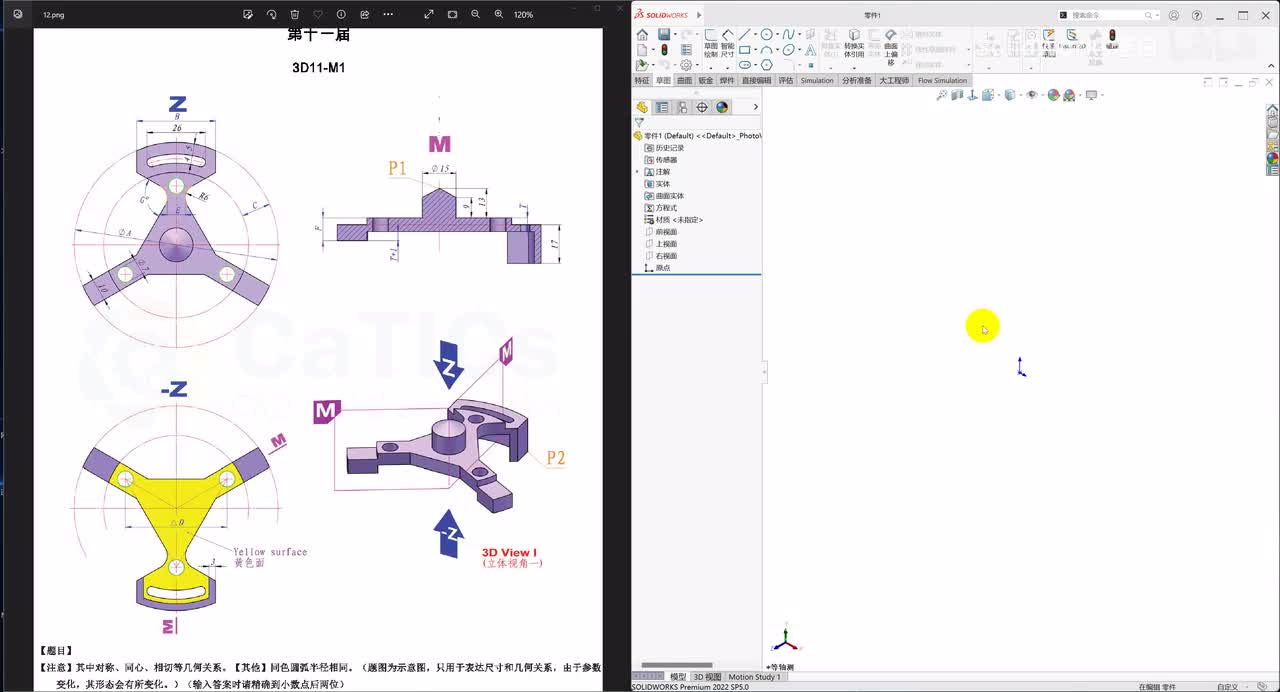Open SolidWorks options gear icon

tap(686, 65)
